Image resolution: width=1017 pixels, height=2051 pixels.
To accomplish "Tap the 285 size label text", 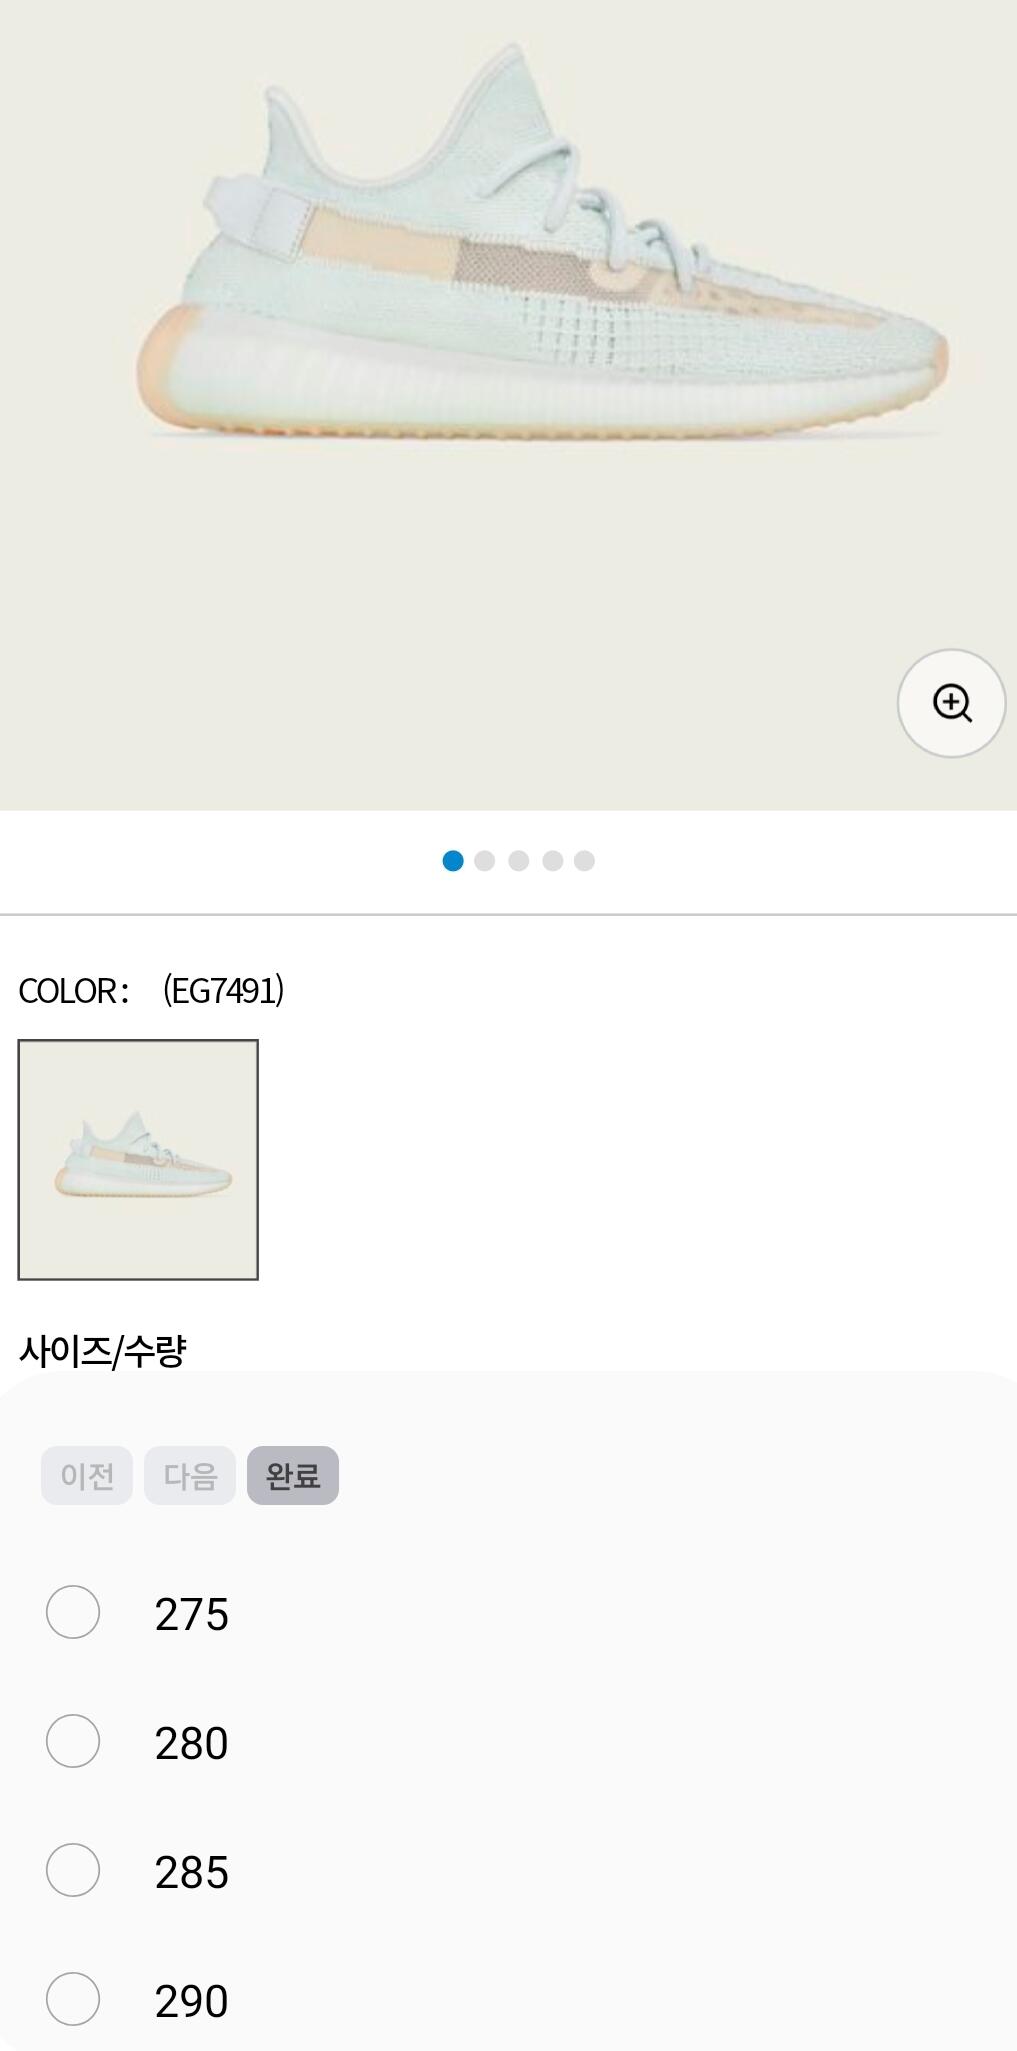I will click(x=191, y=1872).
